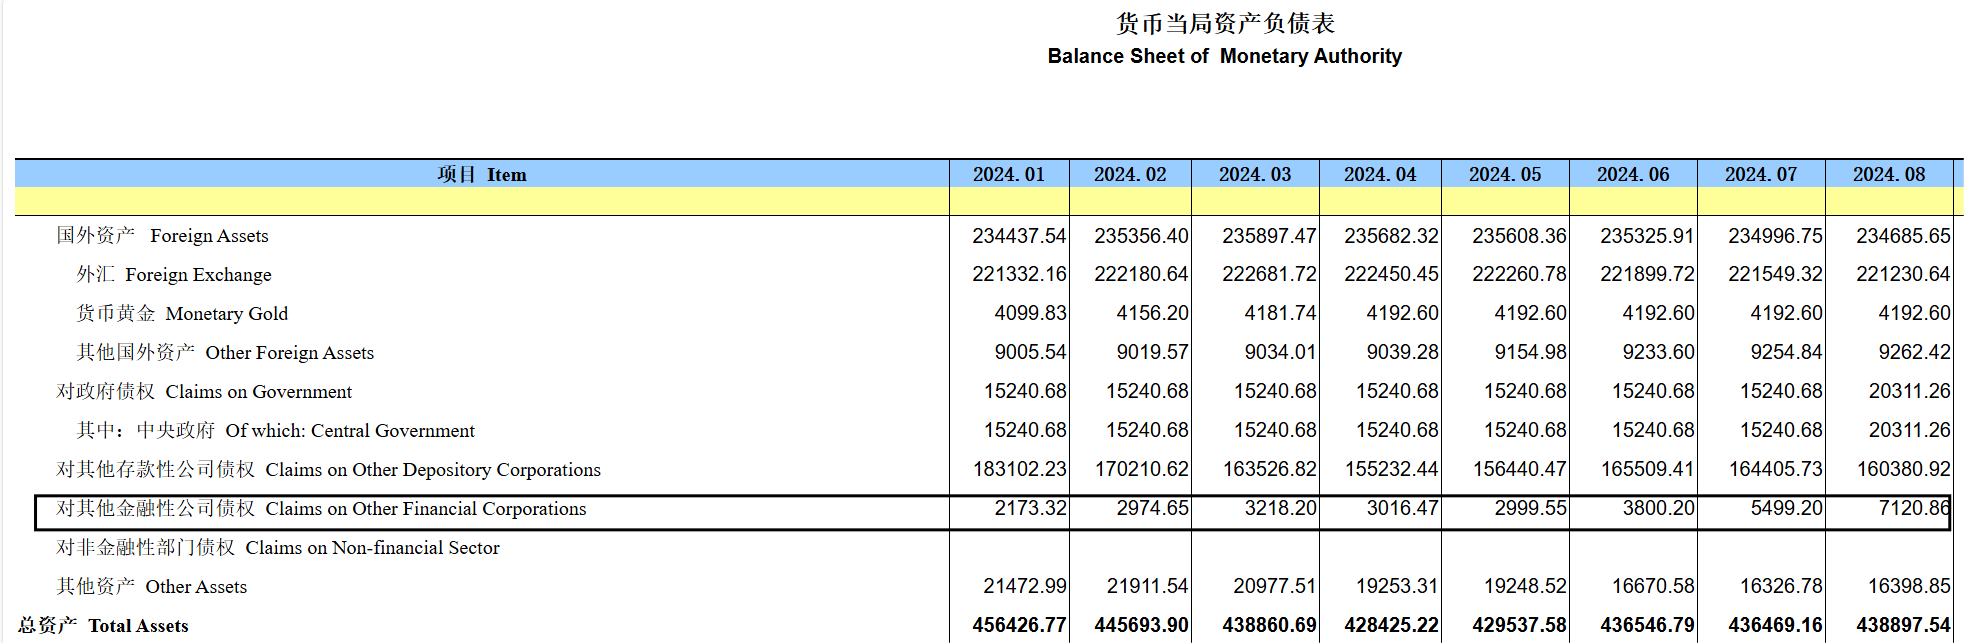Select the 2024.06 column header

click(1633, 174)
